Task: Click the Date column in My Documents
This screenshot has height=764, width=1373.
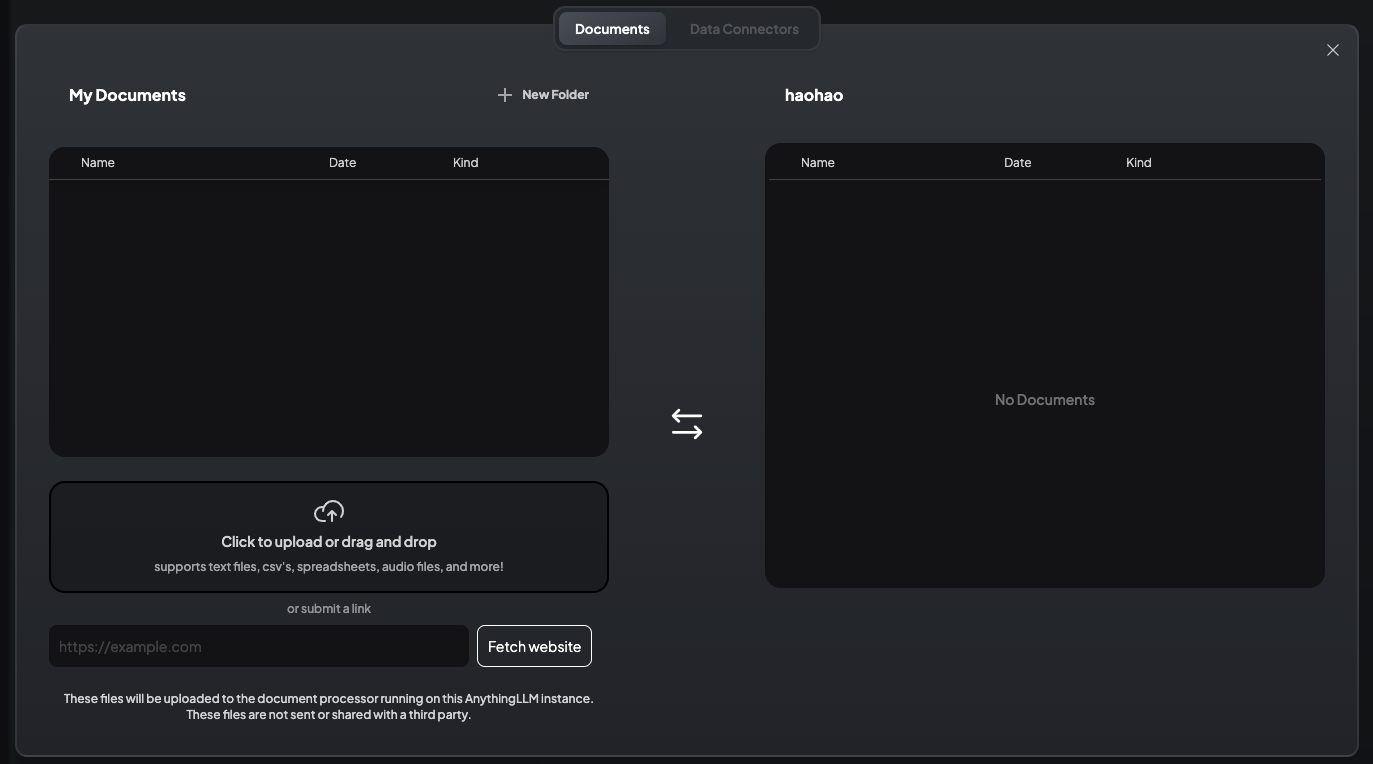Action: click(342, 162)
